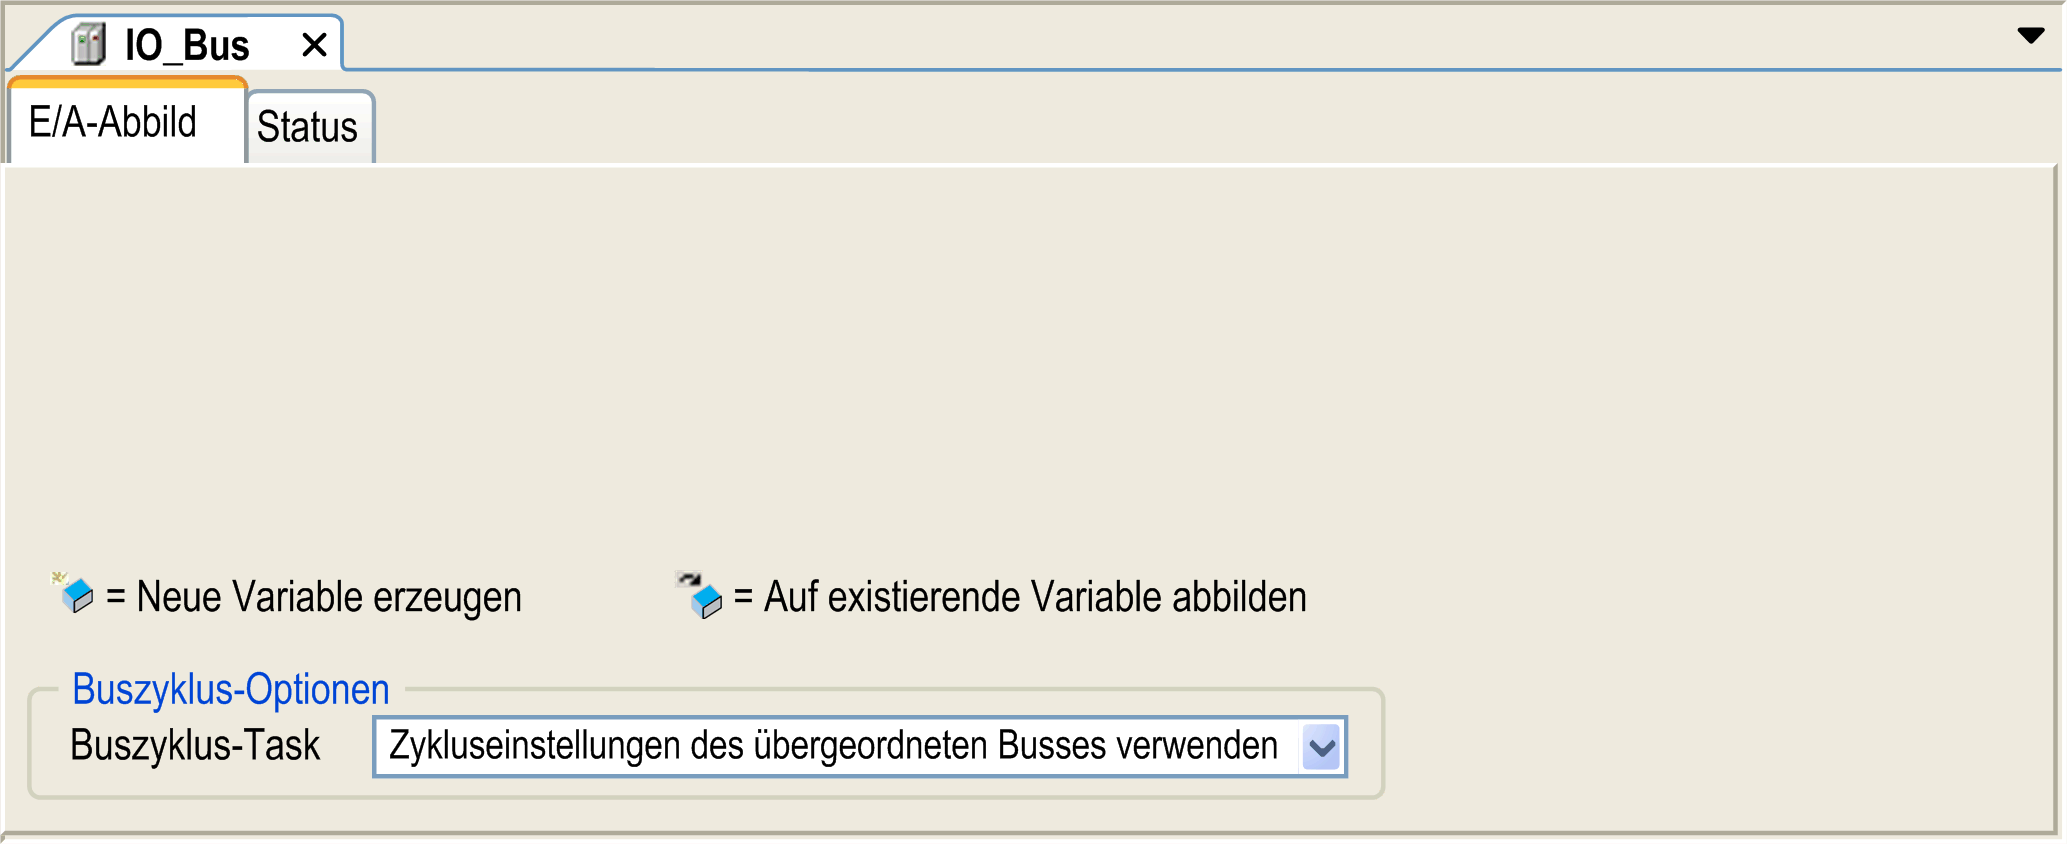Viewport: 2067px width, 844px height.
Task: Click 'Auf existierende Variable abbilden' legend text
Action: tap(1035, 597)
